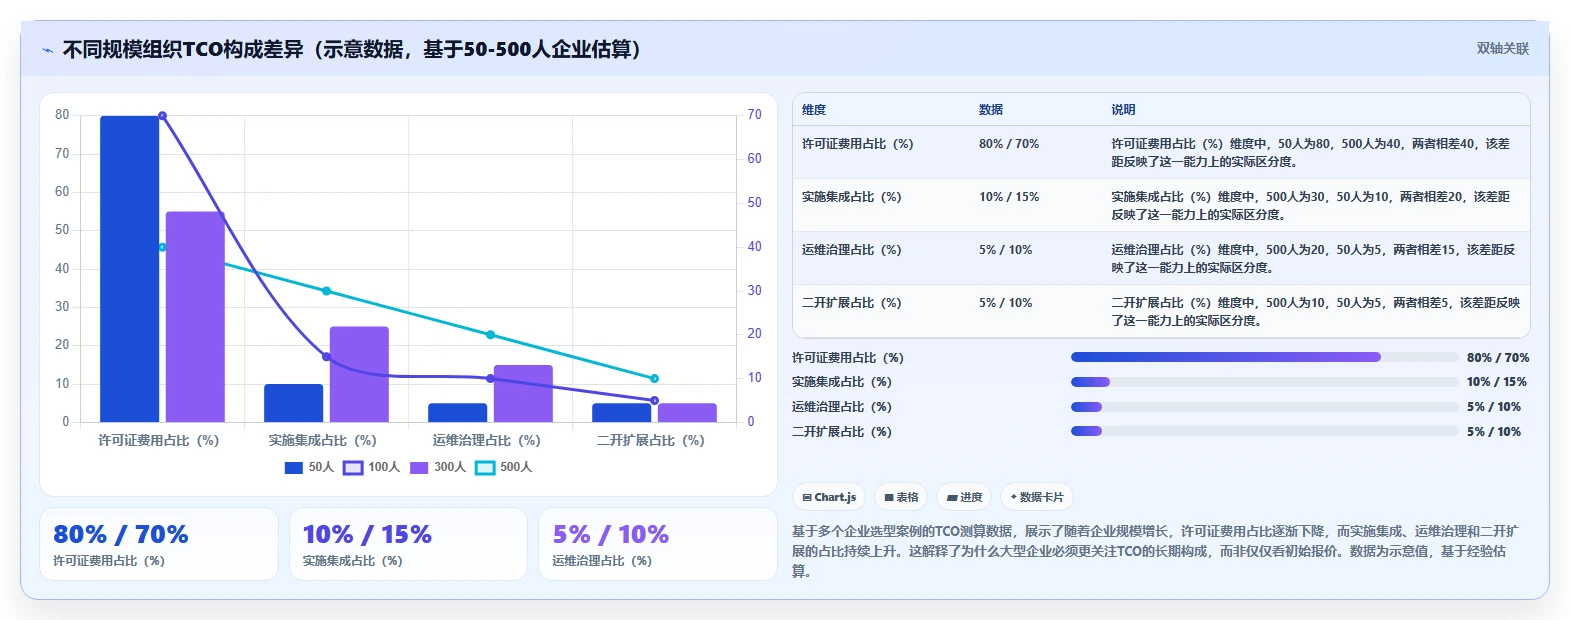Screen dimensions: 1570x620
Task: Open the 10% / 15% stat card
Action: coord(408,544)
